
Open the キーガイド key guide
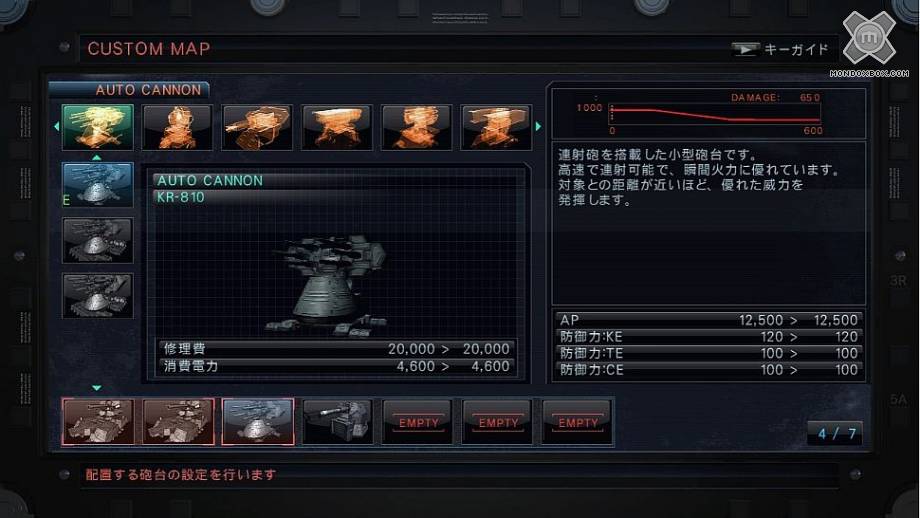click(x=779, y=49)
